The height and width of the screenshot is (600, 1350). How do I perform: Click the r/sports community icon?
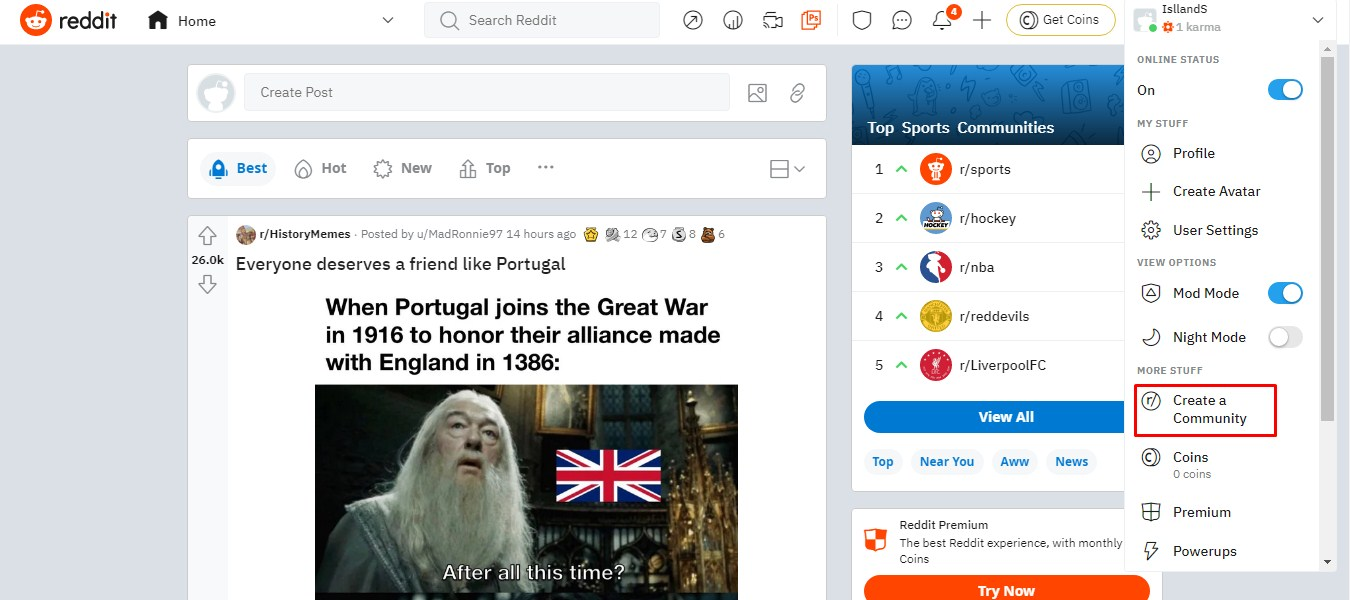point(936,169)
